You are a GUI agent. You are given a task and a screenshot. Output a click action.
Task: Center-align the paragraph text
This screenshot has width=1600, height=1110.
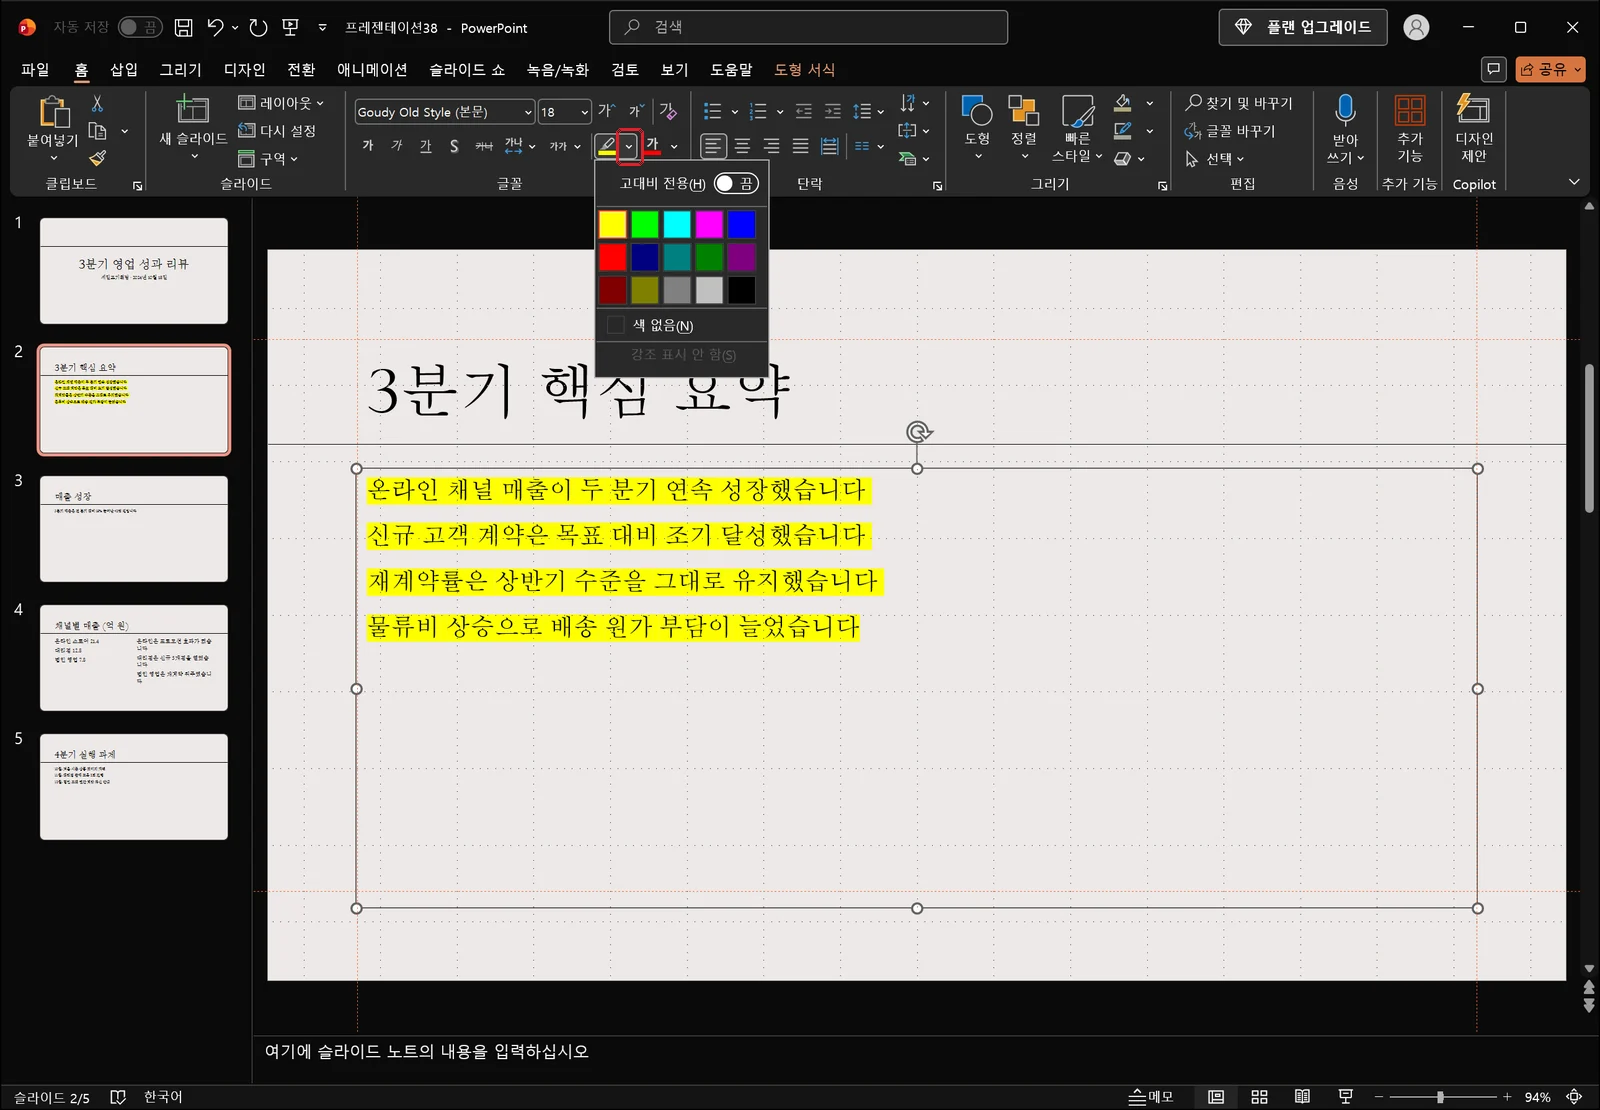742,146
